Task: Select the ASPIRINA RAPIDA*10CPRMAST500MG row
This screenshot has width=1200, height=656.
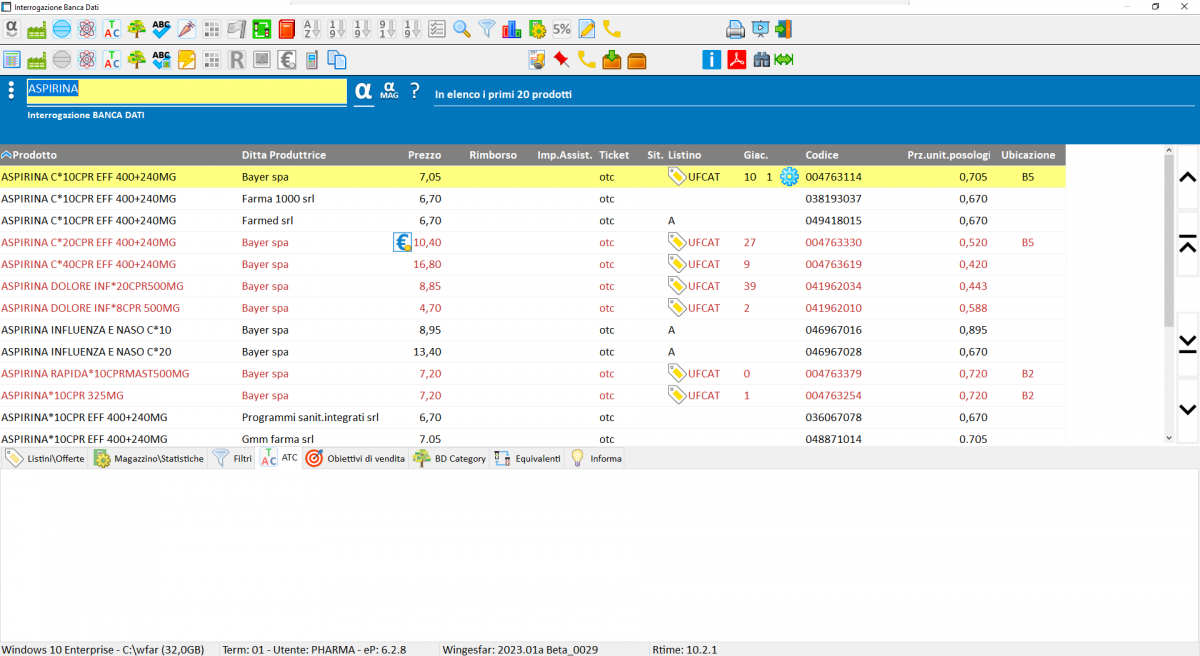Action: tap(95, 374)
